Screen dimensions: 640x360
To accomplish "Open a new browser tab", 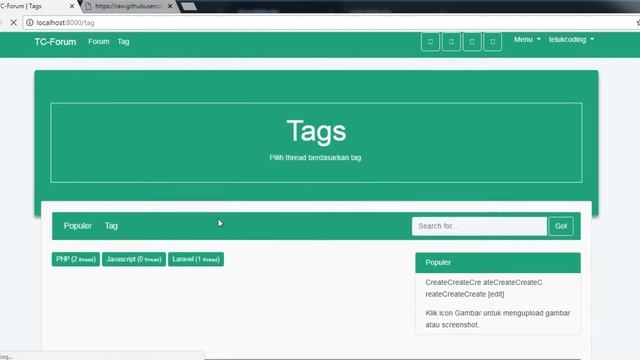I will pos(189,7).
